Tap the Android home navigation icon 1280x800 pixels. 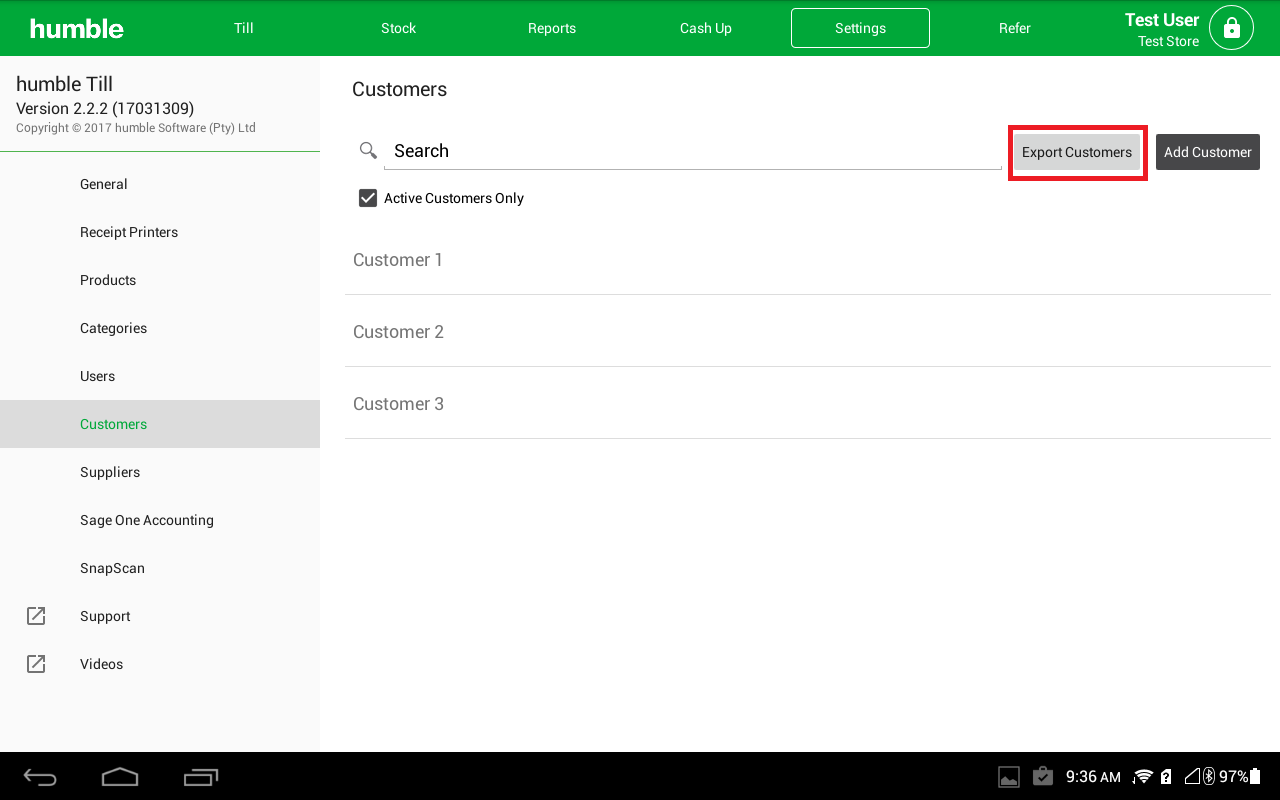click(x=120, y=777)
